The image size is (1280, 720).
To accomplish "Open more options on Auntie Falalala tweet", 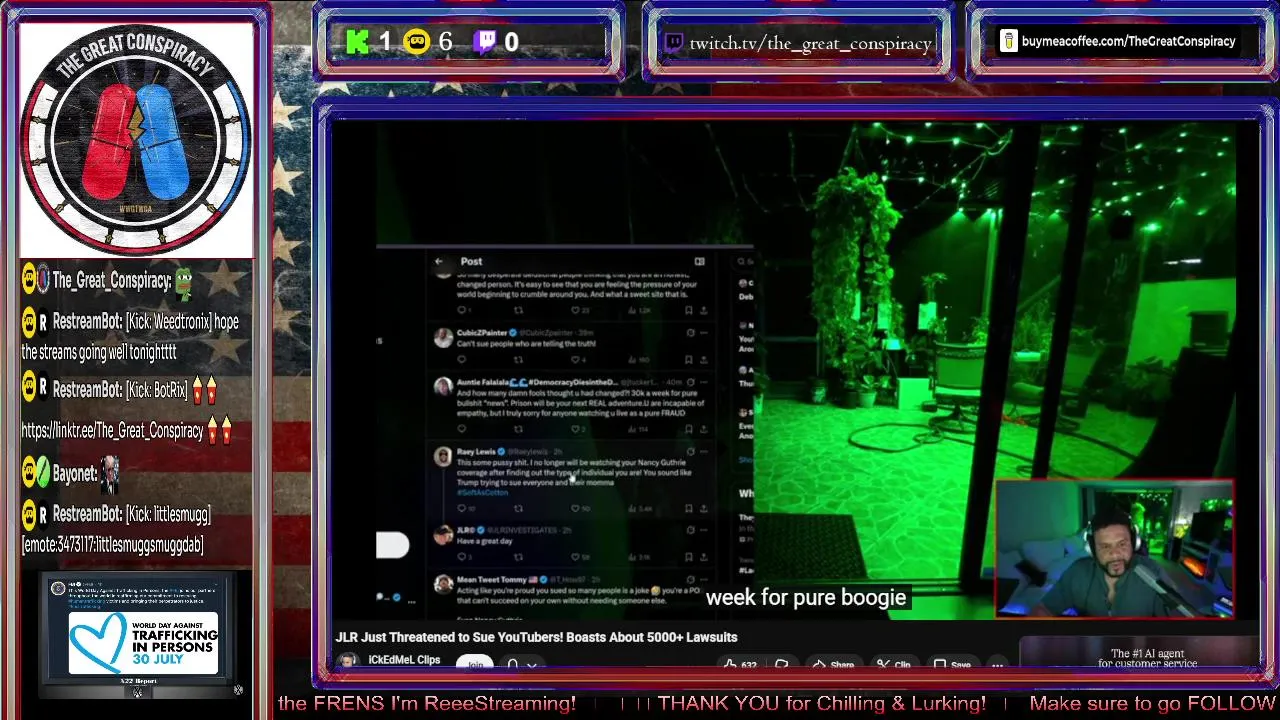I will point(704,382).
